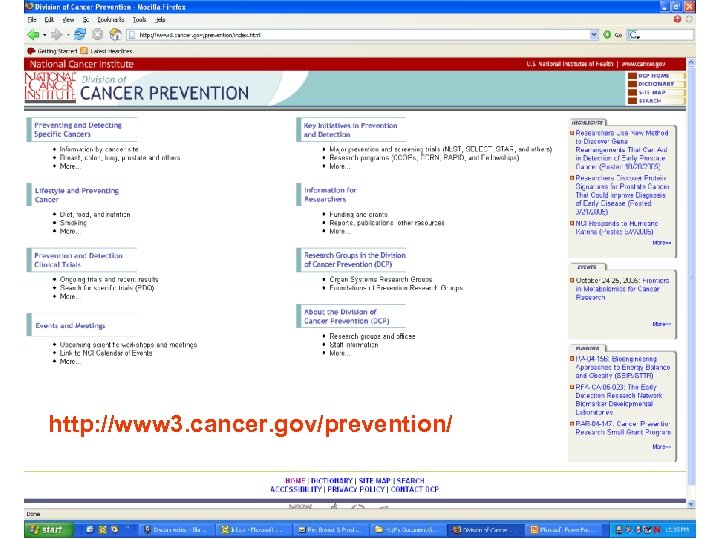Screen dimensions: 720x540
Task: Open the Bookmarks menu
Action: click(111, 20)
